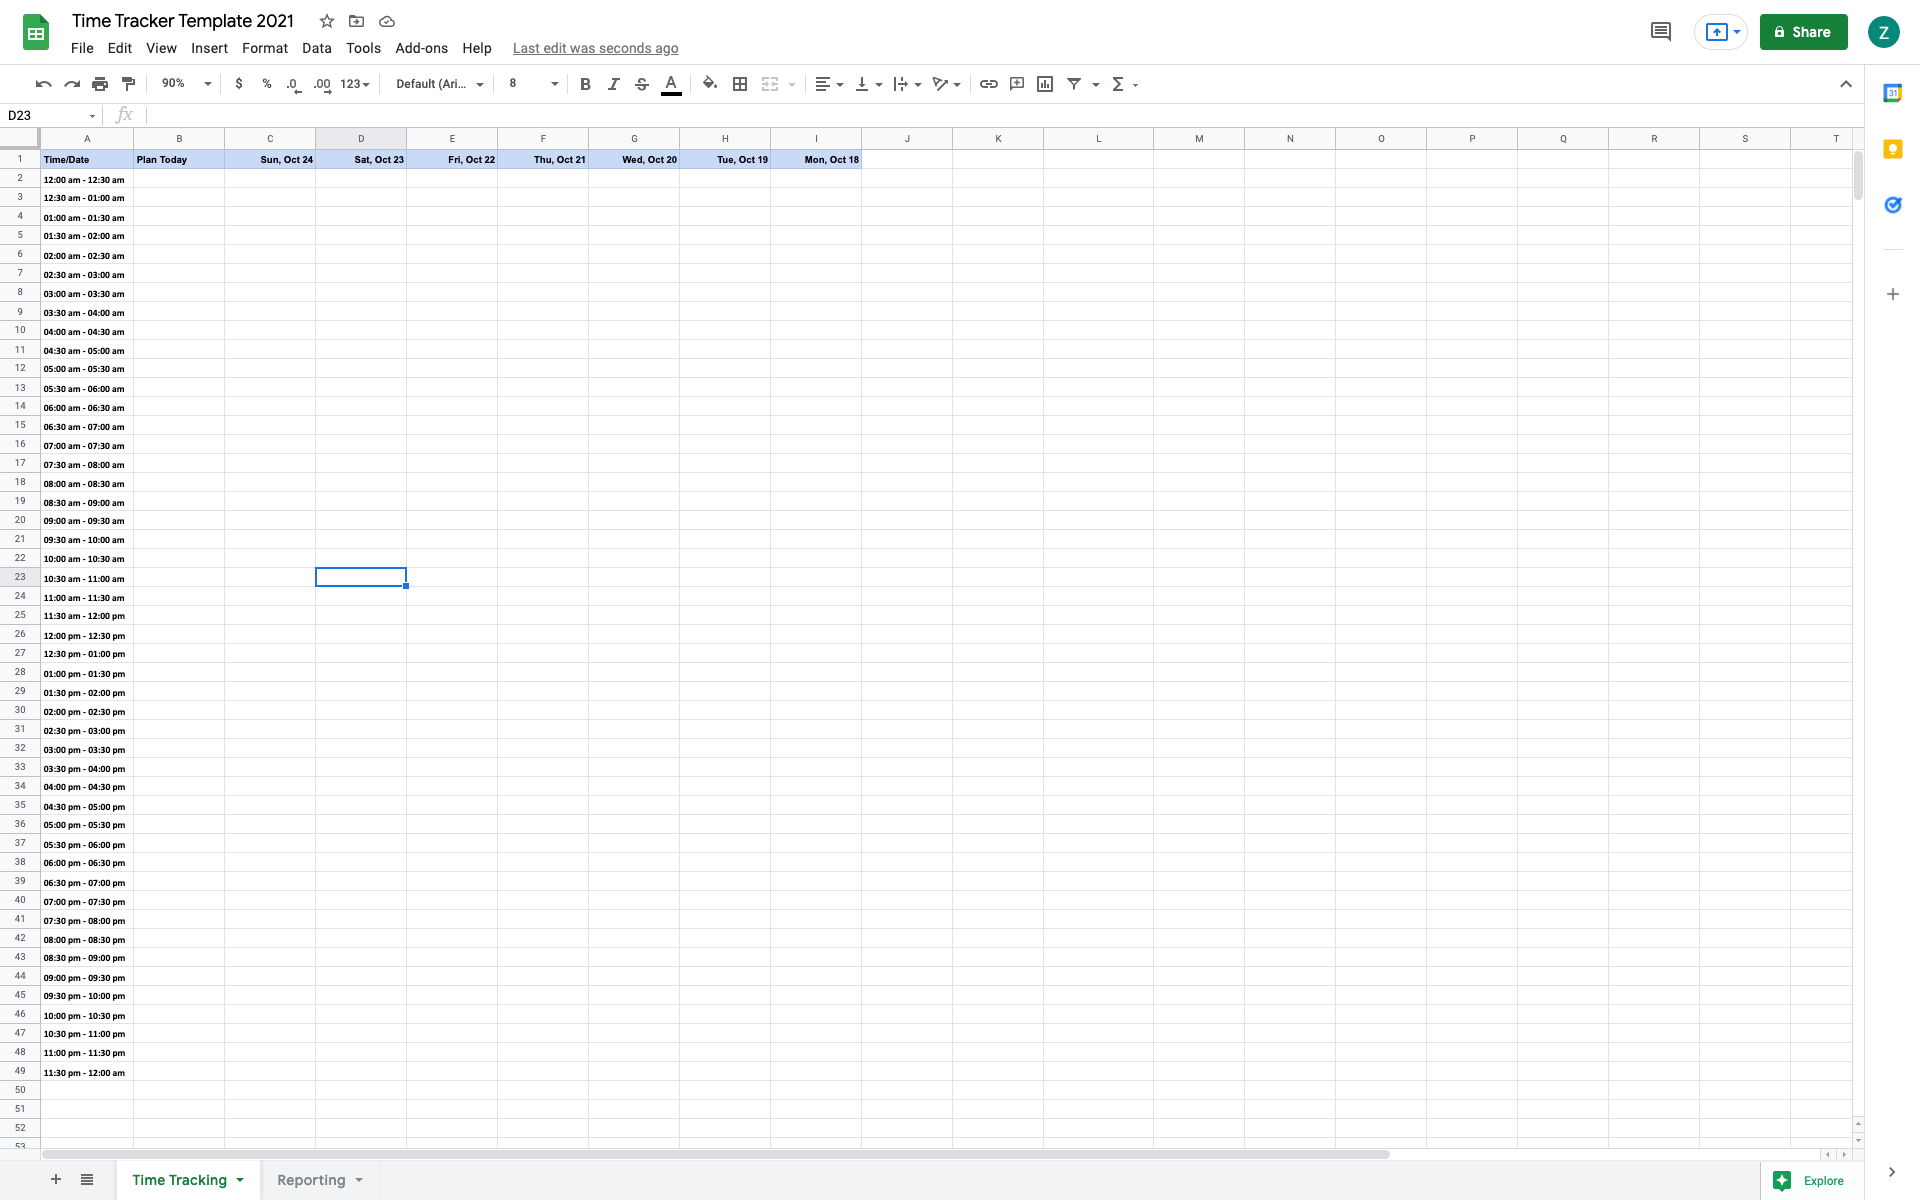Switch to the Reporting sheet tab
This screenshot has width=1920, height=1200.
[311, 1180]
